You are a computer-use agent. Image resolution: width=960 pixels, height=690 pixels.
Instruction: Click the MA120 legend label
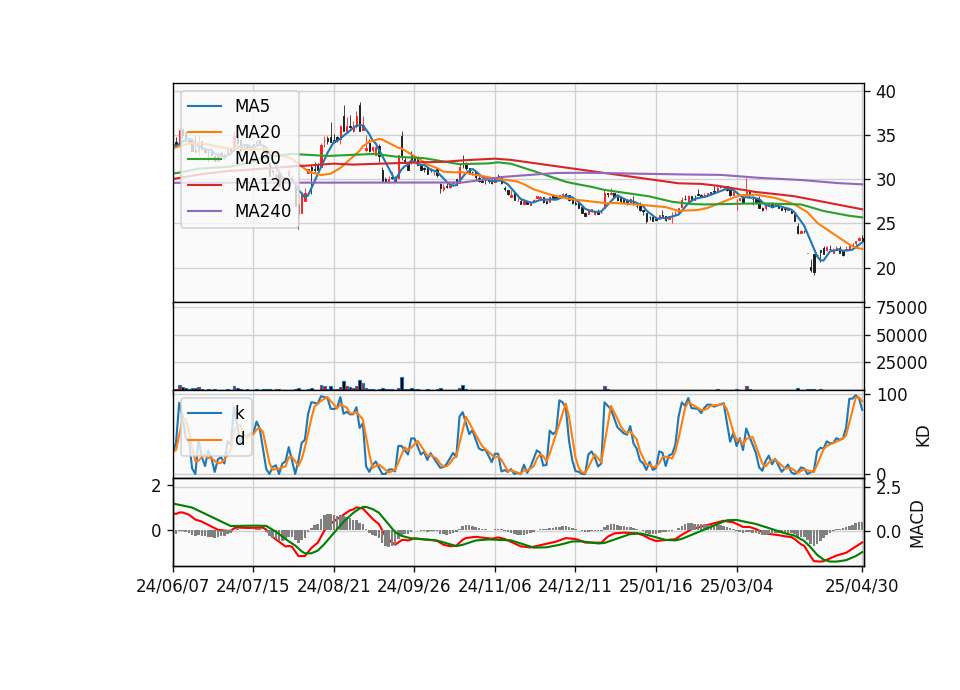263,184
